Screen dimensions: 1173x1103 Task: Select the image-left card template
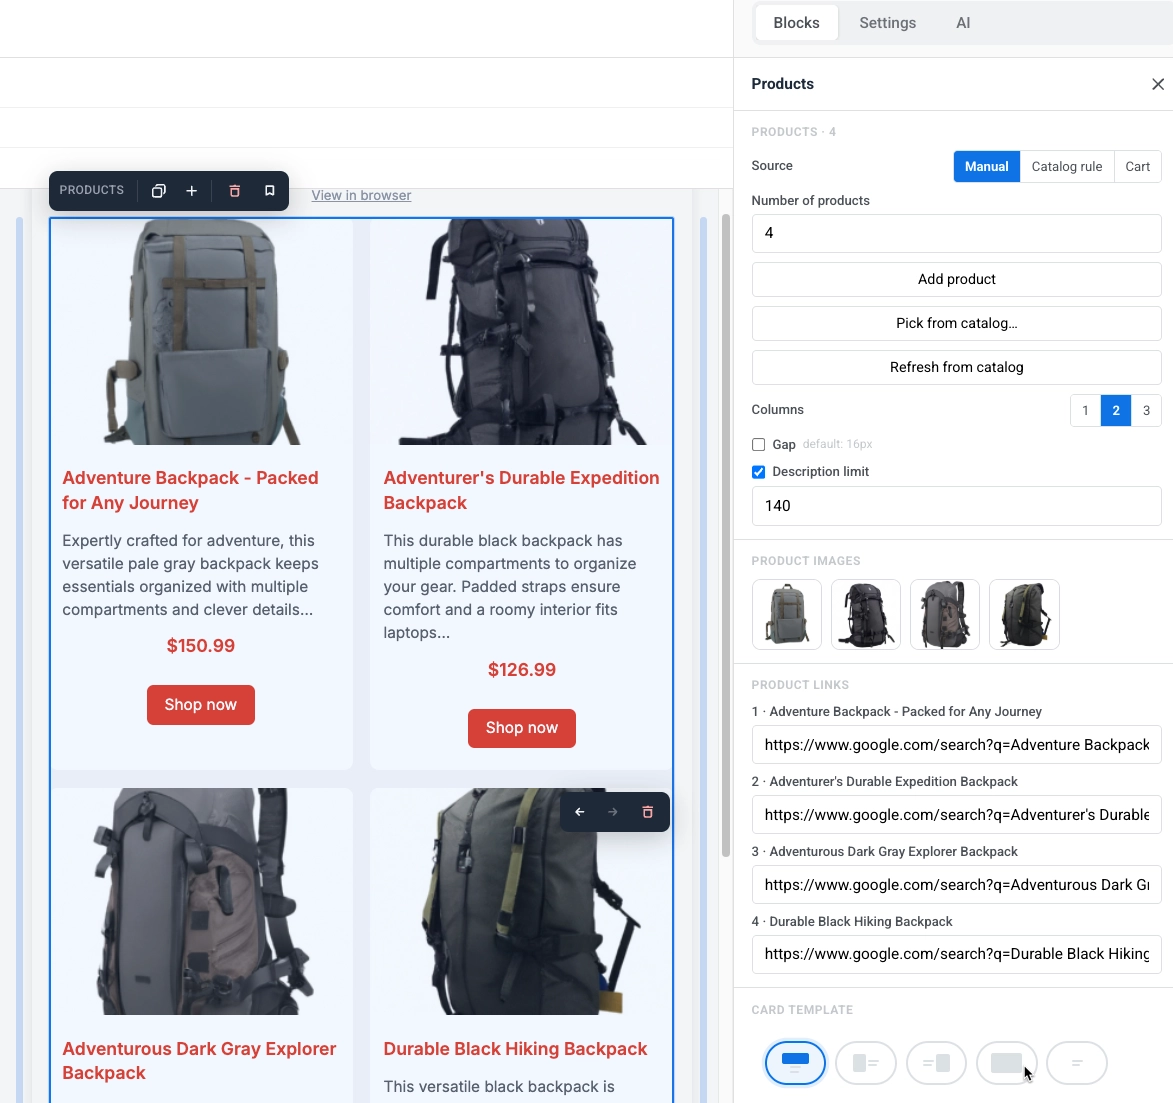866,1063
